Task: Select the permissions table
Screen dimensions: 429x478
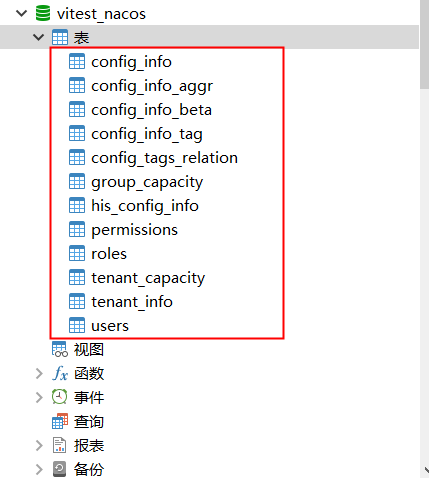Action: [134, 230]
